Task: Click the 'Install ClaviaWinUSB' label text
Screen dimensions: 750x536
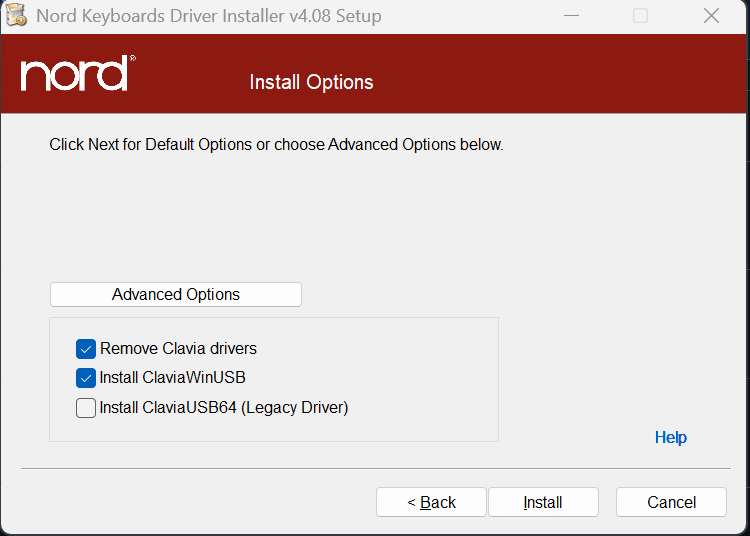Action: (x=172, y=378)
